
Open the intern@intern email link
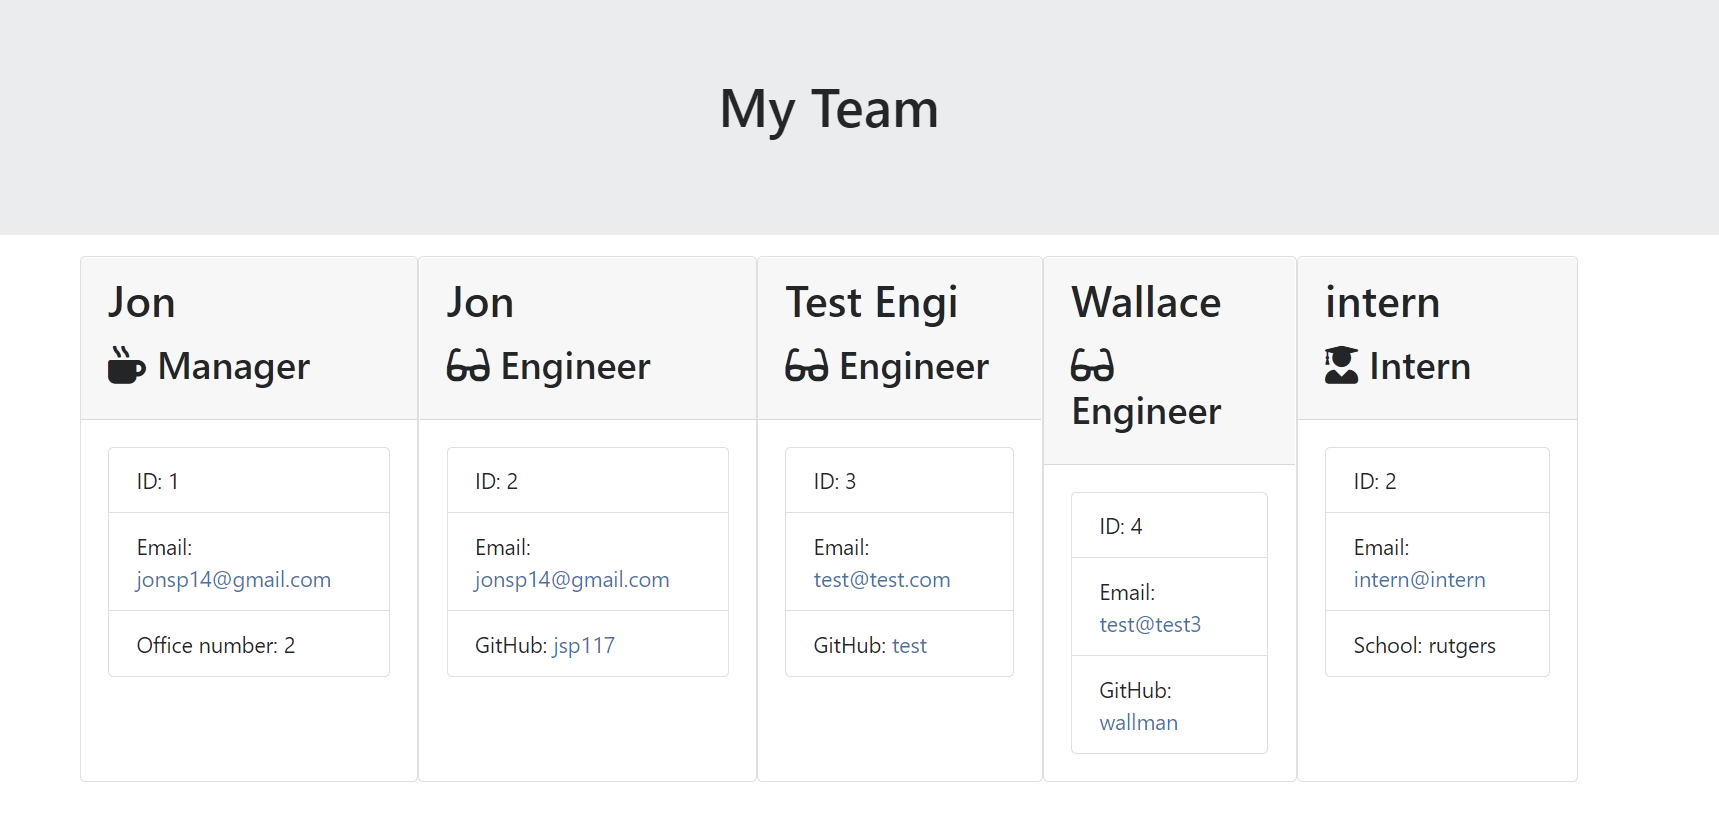1419,580
